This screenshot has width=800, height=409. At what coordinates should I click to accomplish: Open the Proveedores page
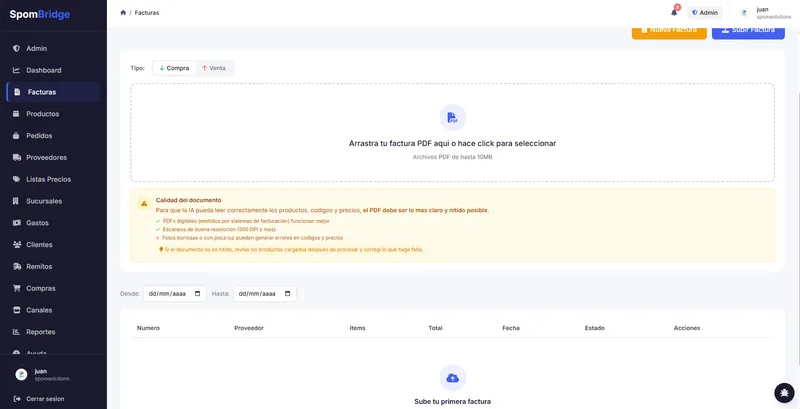(x=53, y=158)
